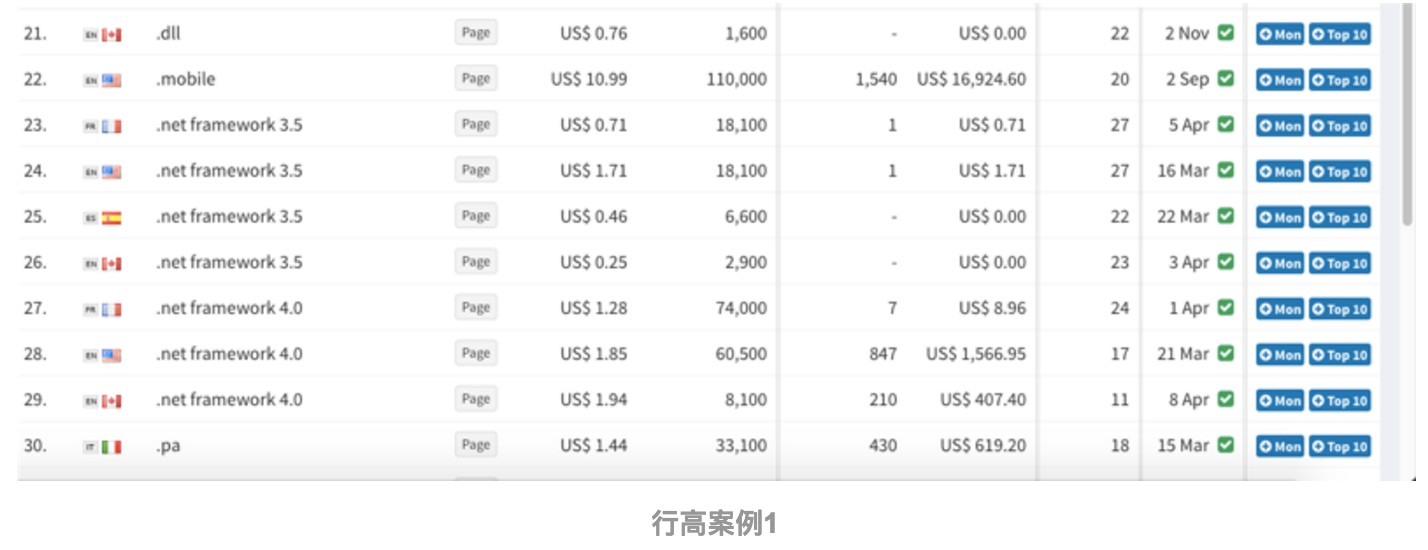Screen dimensions: 1428x550
Task: Click Mon button in row 28
Action: click(x=1280, y=355)
